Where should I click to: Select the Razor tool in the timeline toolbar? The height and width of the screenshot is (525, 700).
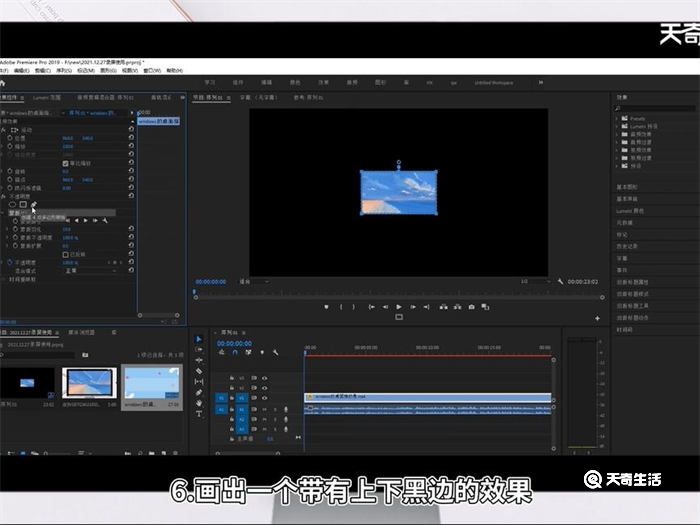[199, 371]
